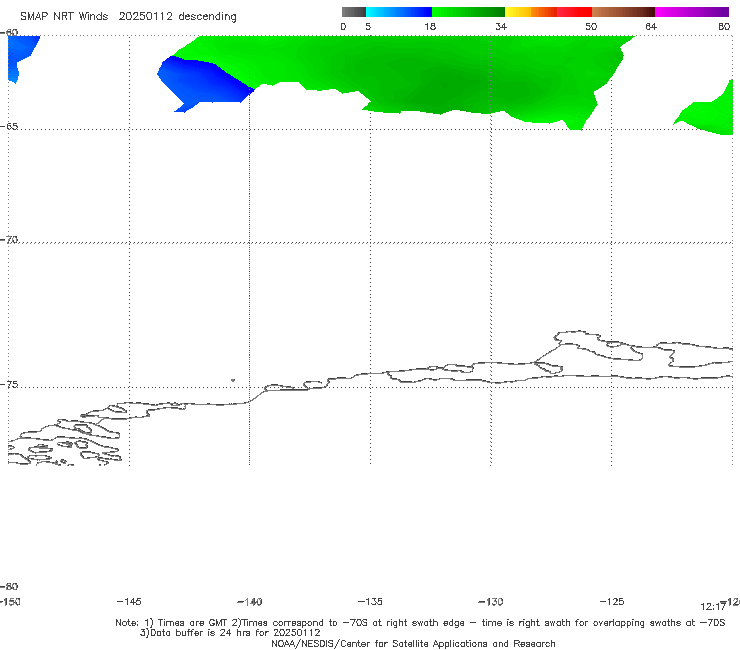Click the color bar label '5'

(x=368, y=27)
